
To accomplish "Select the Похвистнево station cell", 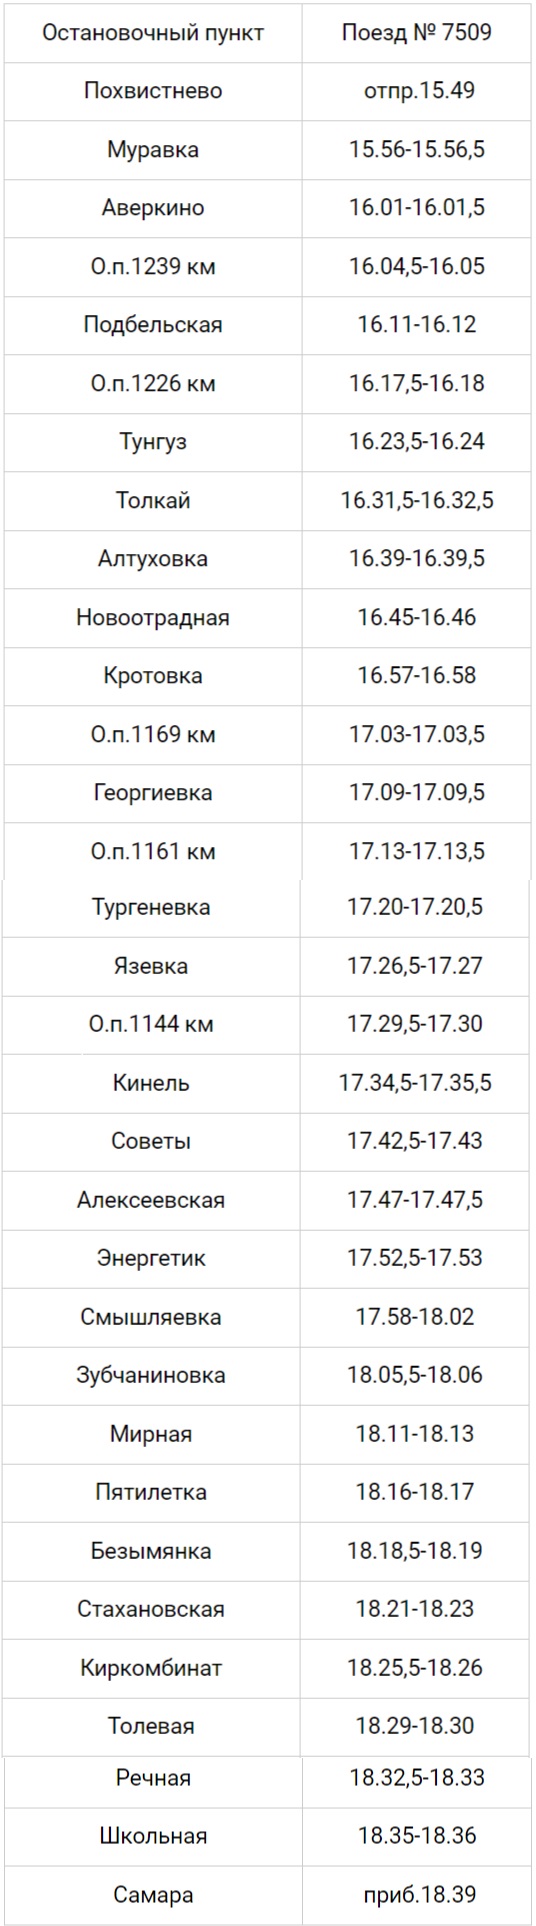I will tap(152, 91).
